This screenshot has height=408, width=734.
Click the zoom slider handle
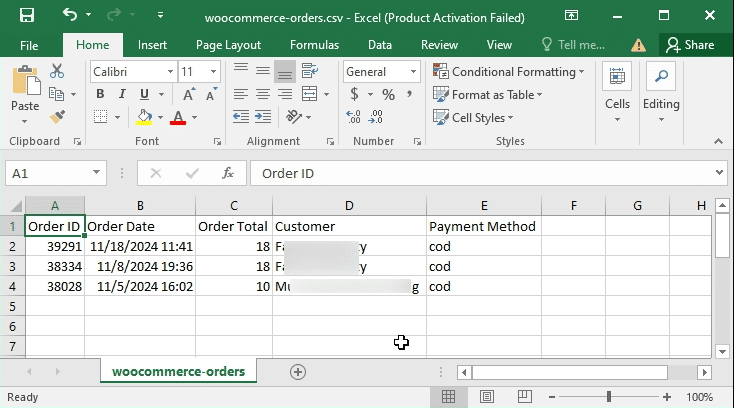coord(609,397)
